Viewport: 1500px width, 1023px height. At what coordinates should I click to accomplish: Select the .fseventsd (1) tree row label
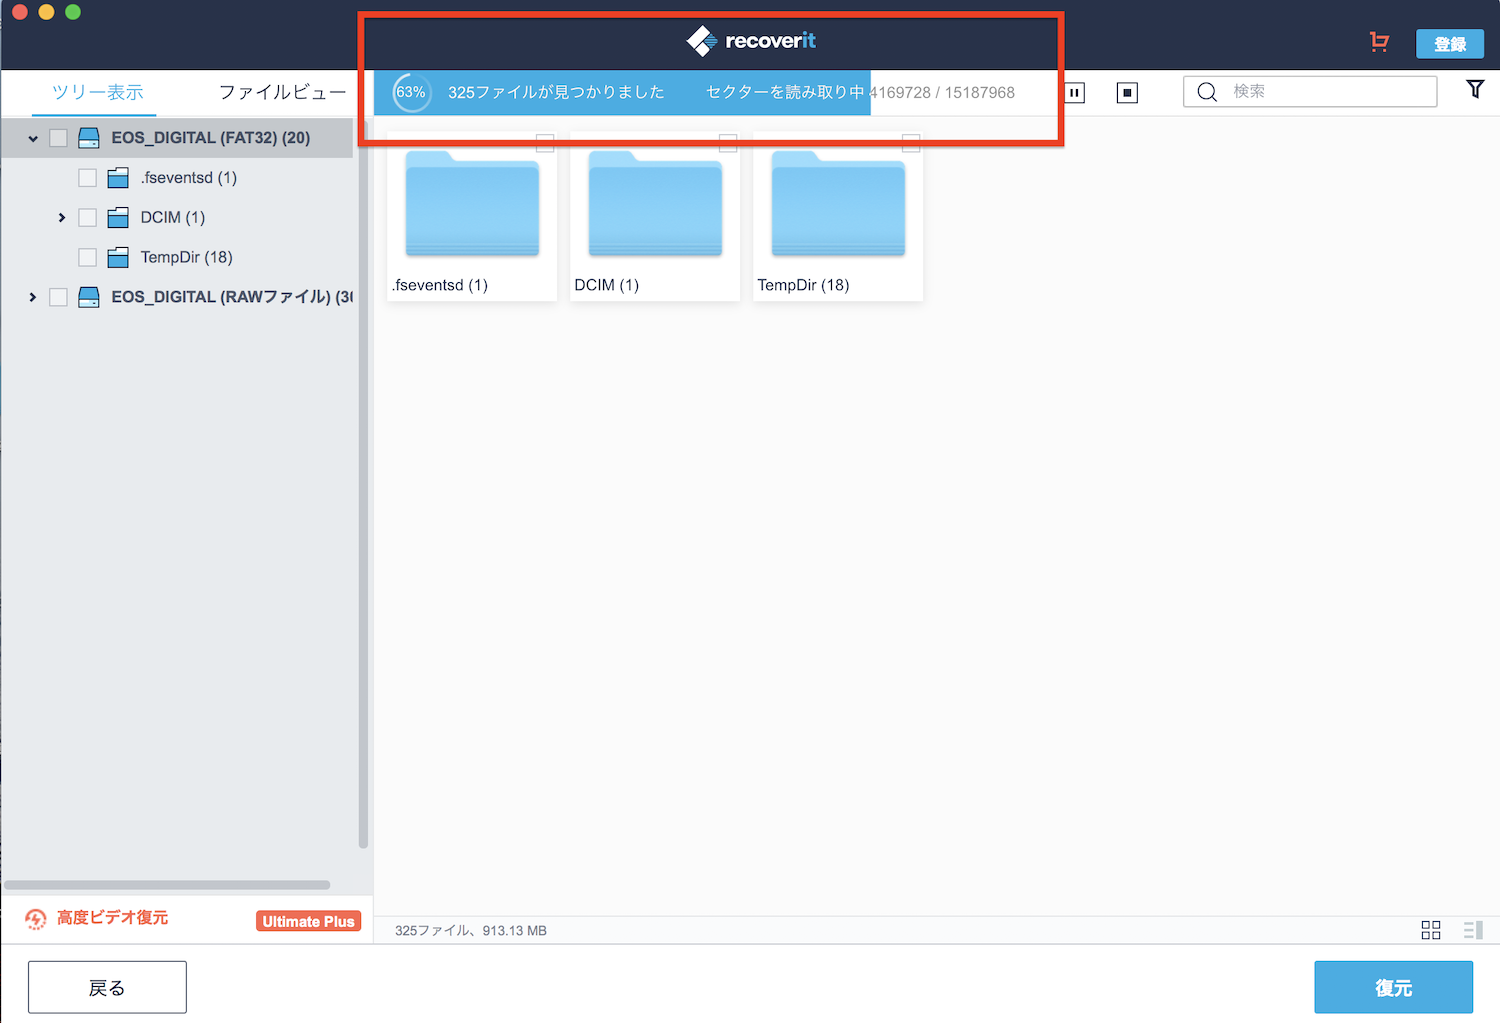pyautogui.click(x=189, y=178)
